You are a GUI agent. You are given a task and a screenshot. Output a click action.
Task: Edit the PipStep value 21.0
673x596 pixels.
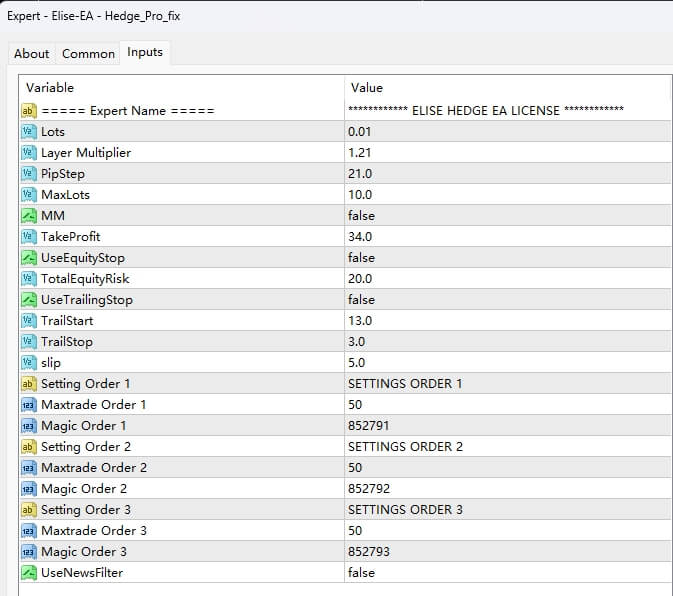pos(508,174)
